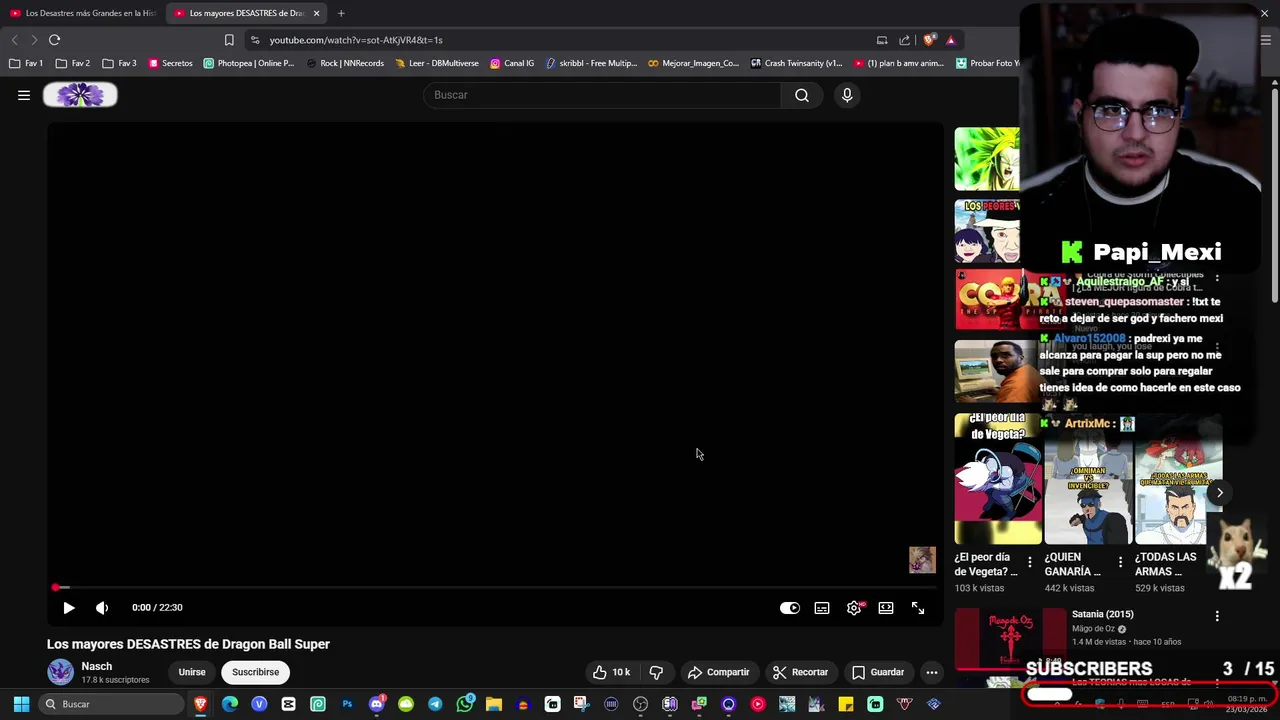Open options for '¿QUIEN GANARÍA ...' short
Screen dimensions: 1280x720
tap(1120, 562)
